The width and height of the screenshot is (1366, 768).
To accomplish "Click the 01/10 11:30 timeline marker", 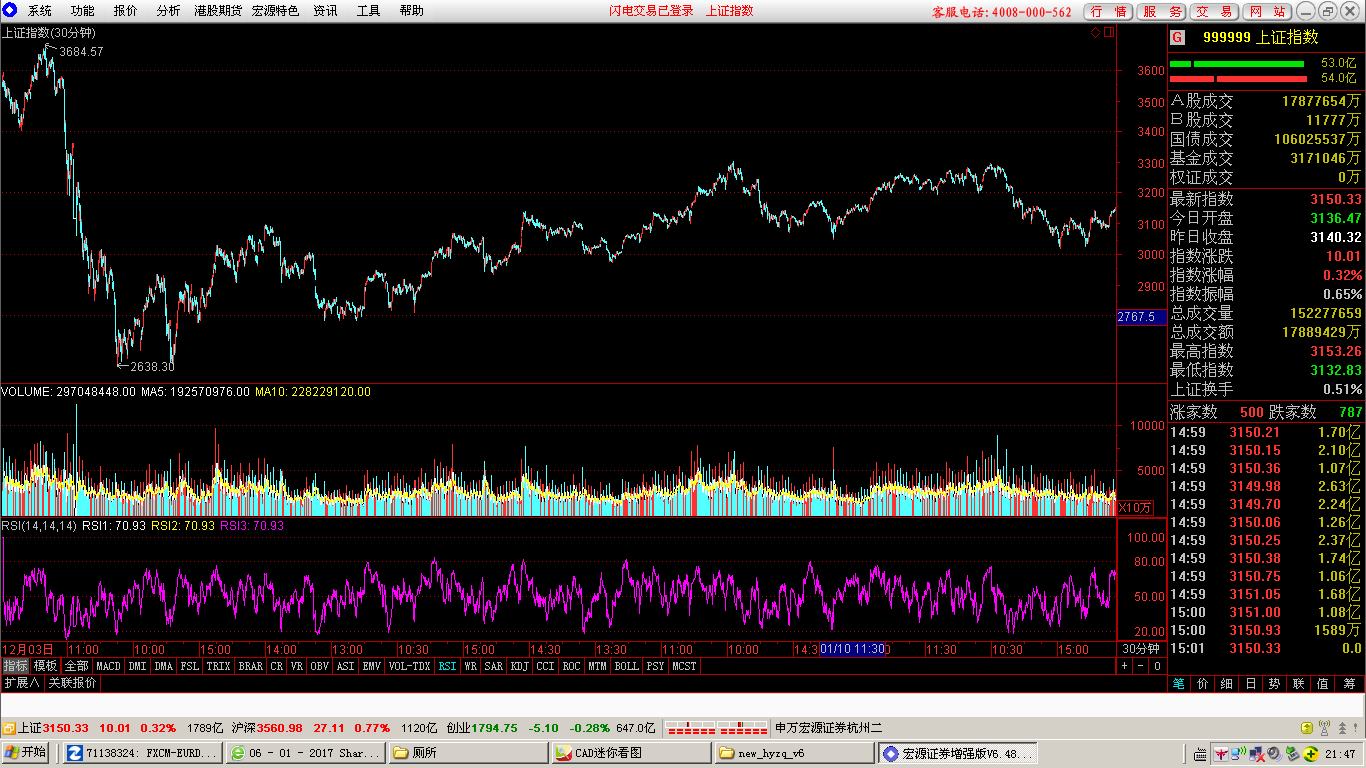I will 853,649.
